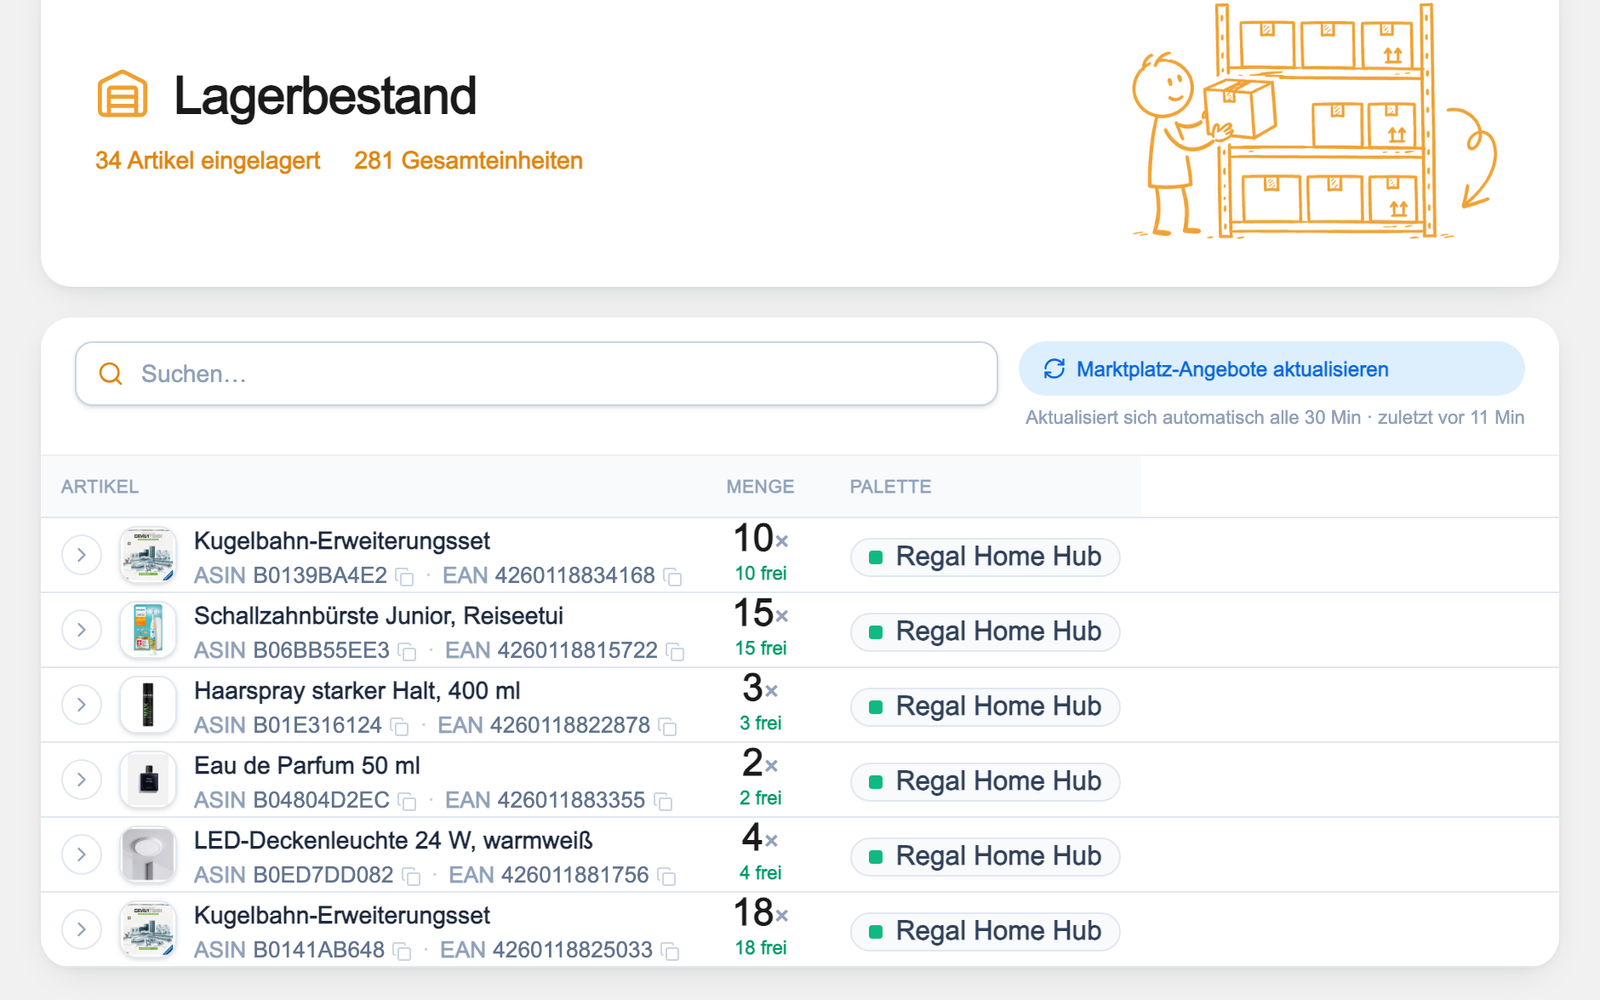The image size is (1600, 1000).
Task: Click the '18 frei' quantity text
Action: pyautogui.click(x=761, y=948)
